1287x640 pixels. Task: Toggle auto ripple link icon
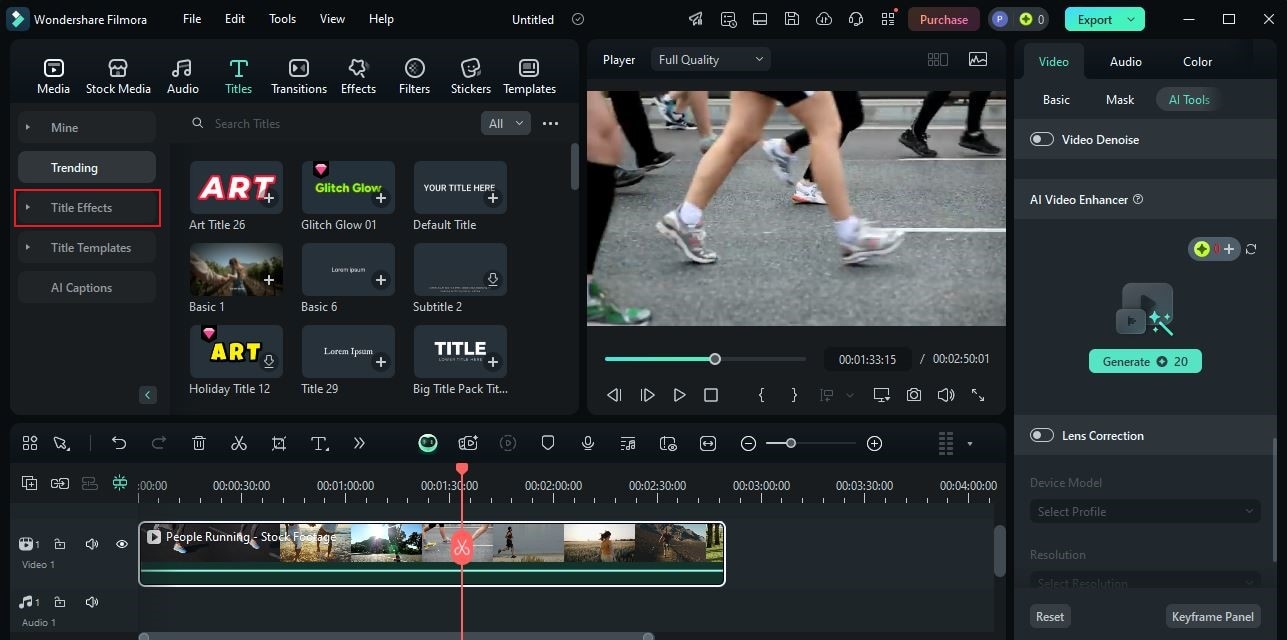tap(60, 483)
